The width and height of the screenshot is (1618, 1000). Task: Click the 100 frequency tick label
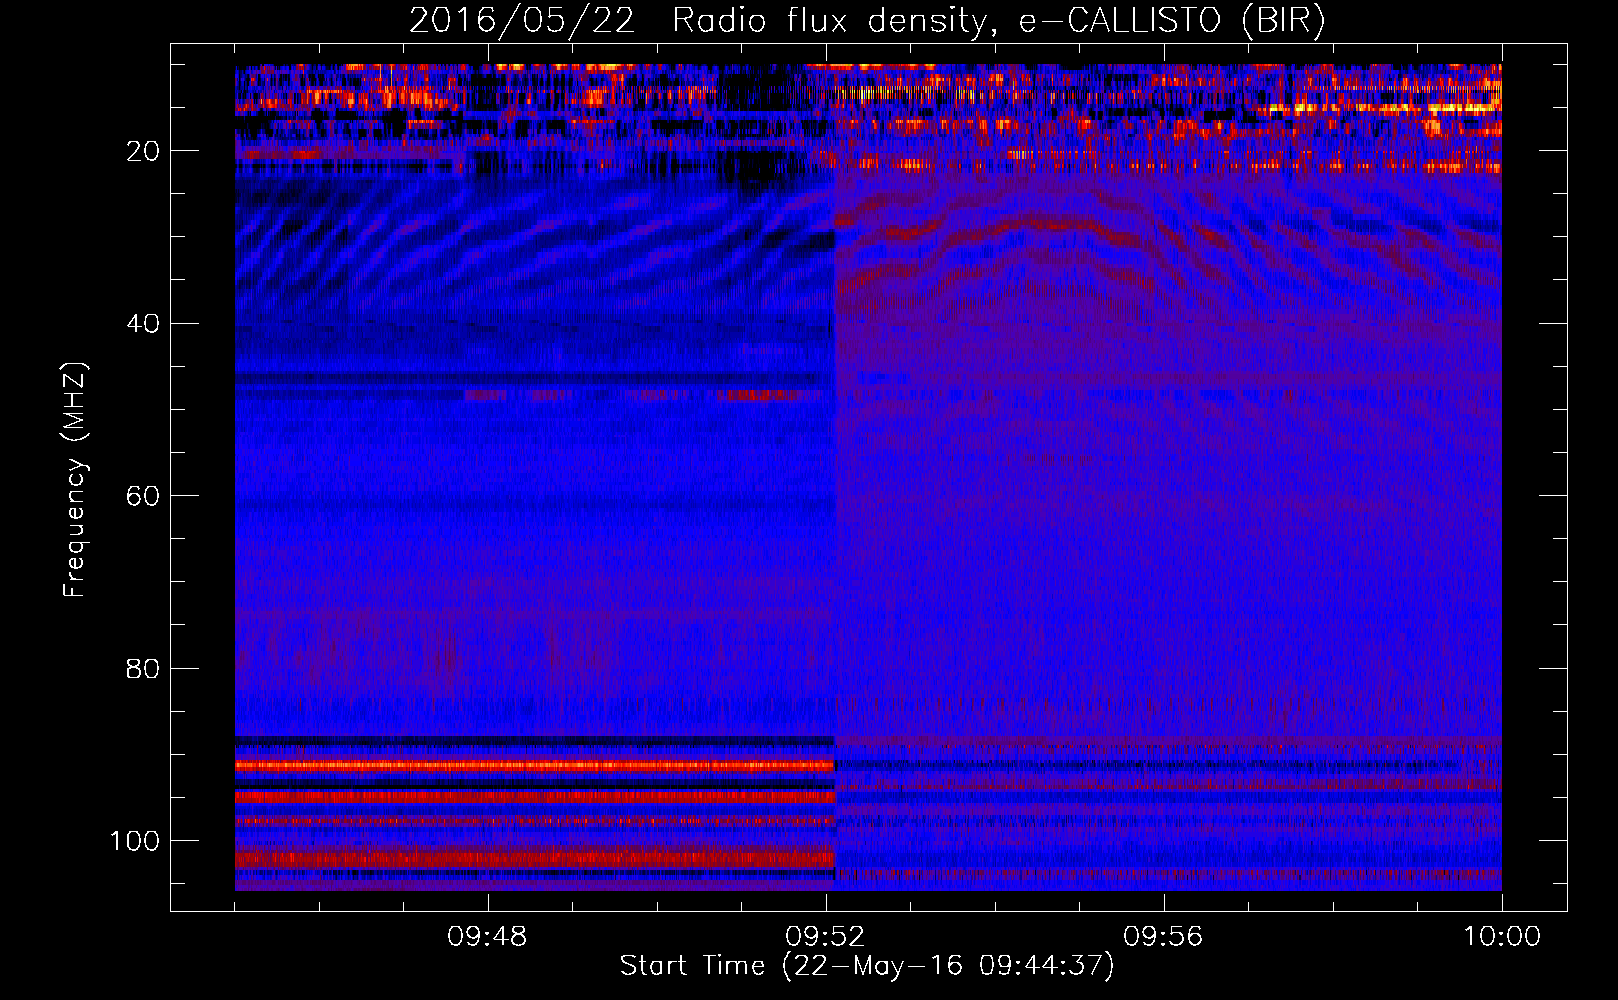pyautogui.click(x=135, y=841)
